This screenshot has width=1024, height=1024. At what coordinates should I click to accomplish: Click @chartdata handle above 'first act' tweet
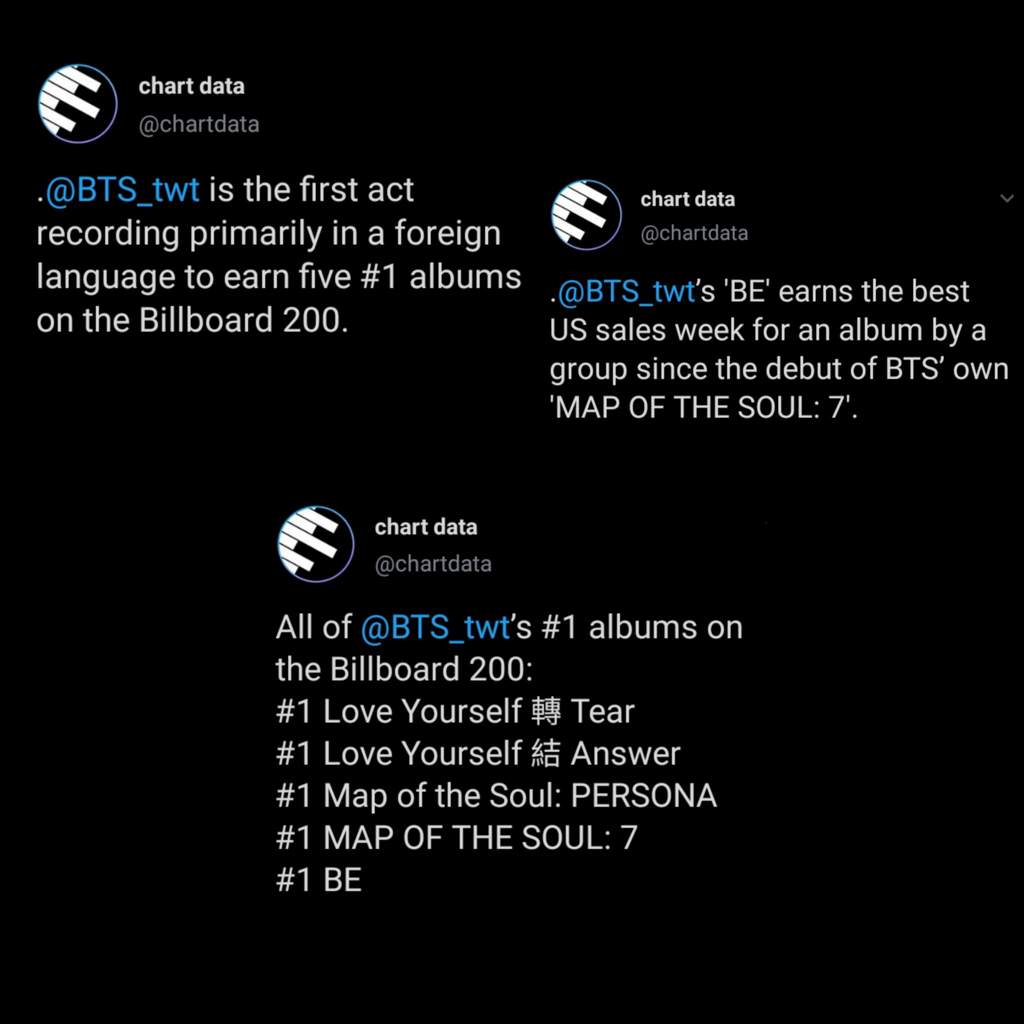(199, 124)
